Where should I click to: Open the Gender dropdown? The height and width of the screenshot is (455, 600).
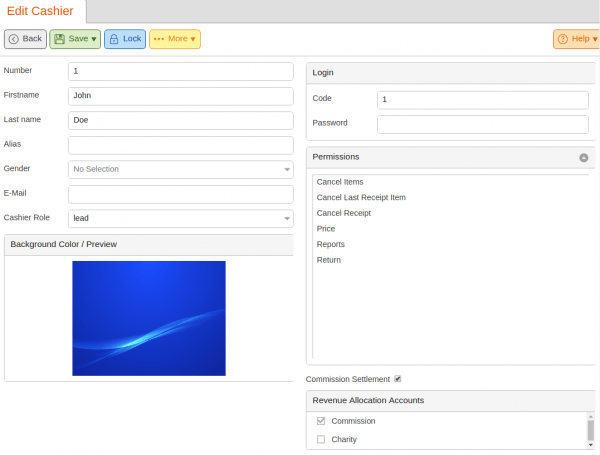[x=181, y=170]
